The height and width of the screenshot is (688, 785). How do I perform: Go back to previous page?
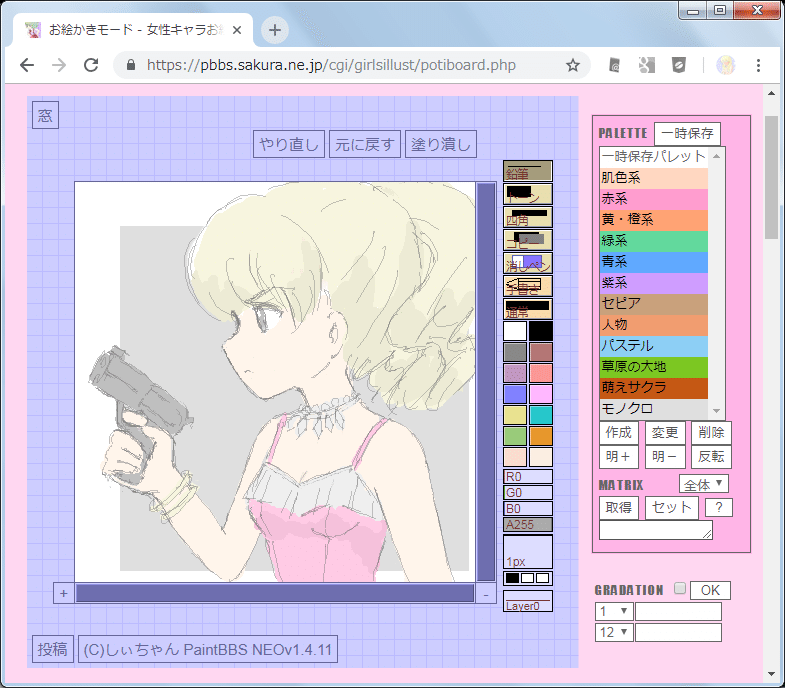(27, 65)
